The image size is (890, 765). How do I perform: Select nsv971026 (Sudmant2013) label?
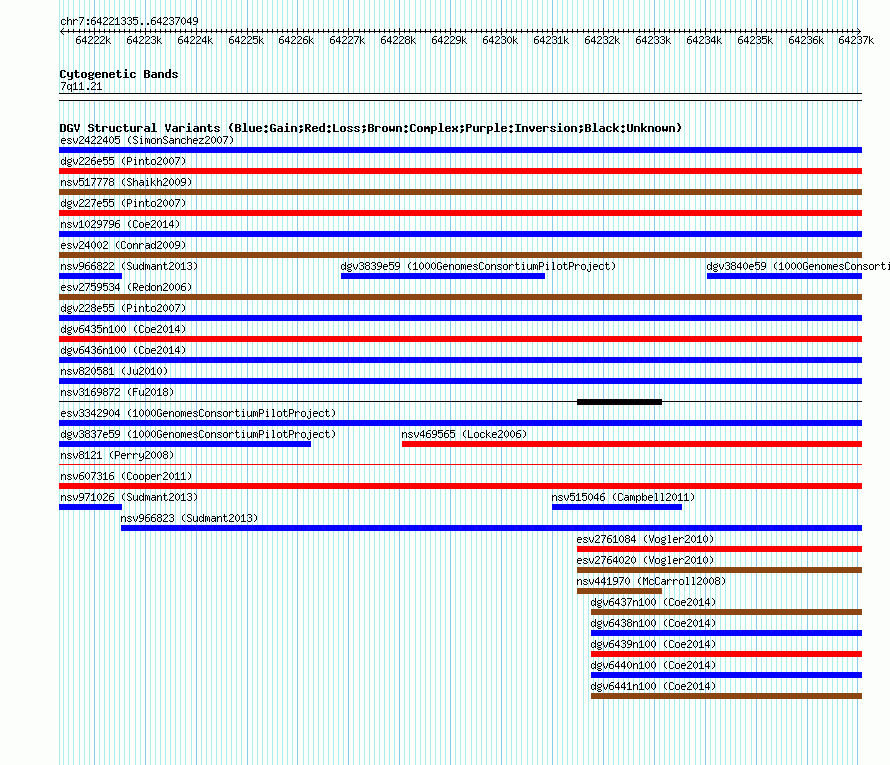click(x=129, y=497)
